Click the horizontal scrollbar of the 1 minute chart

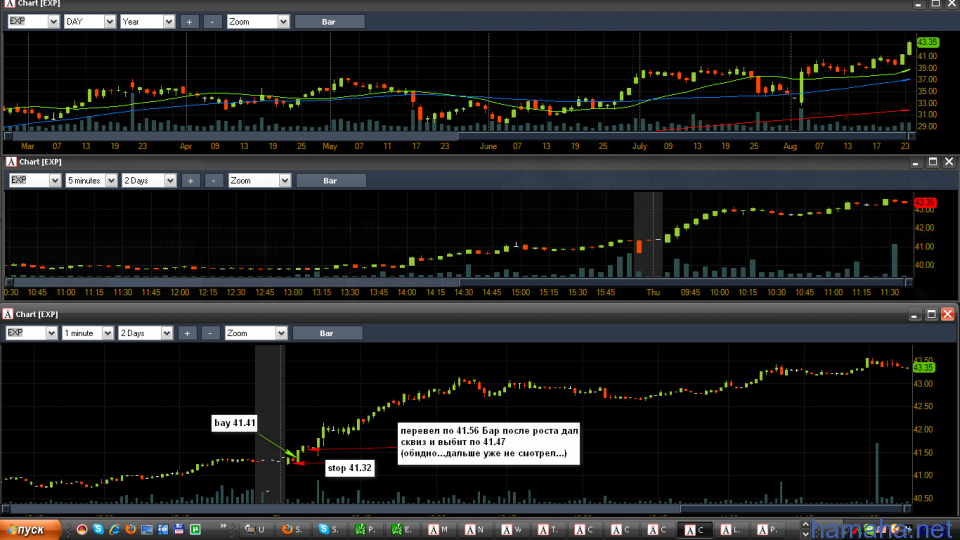coord(456,508)
